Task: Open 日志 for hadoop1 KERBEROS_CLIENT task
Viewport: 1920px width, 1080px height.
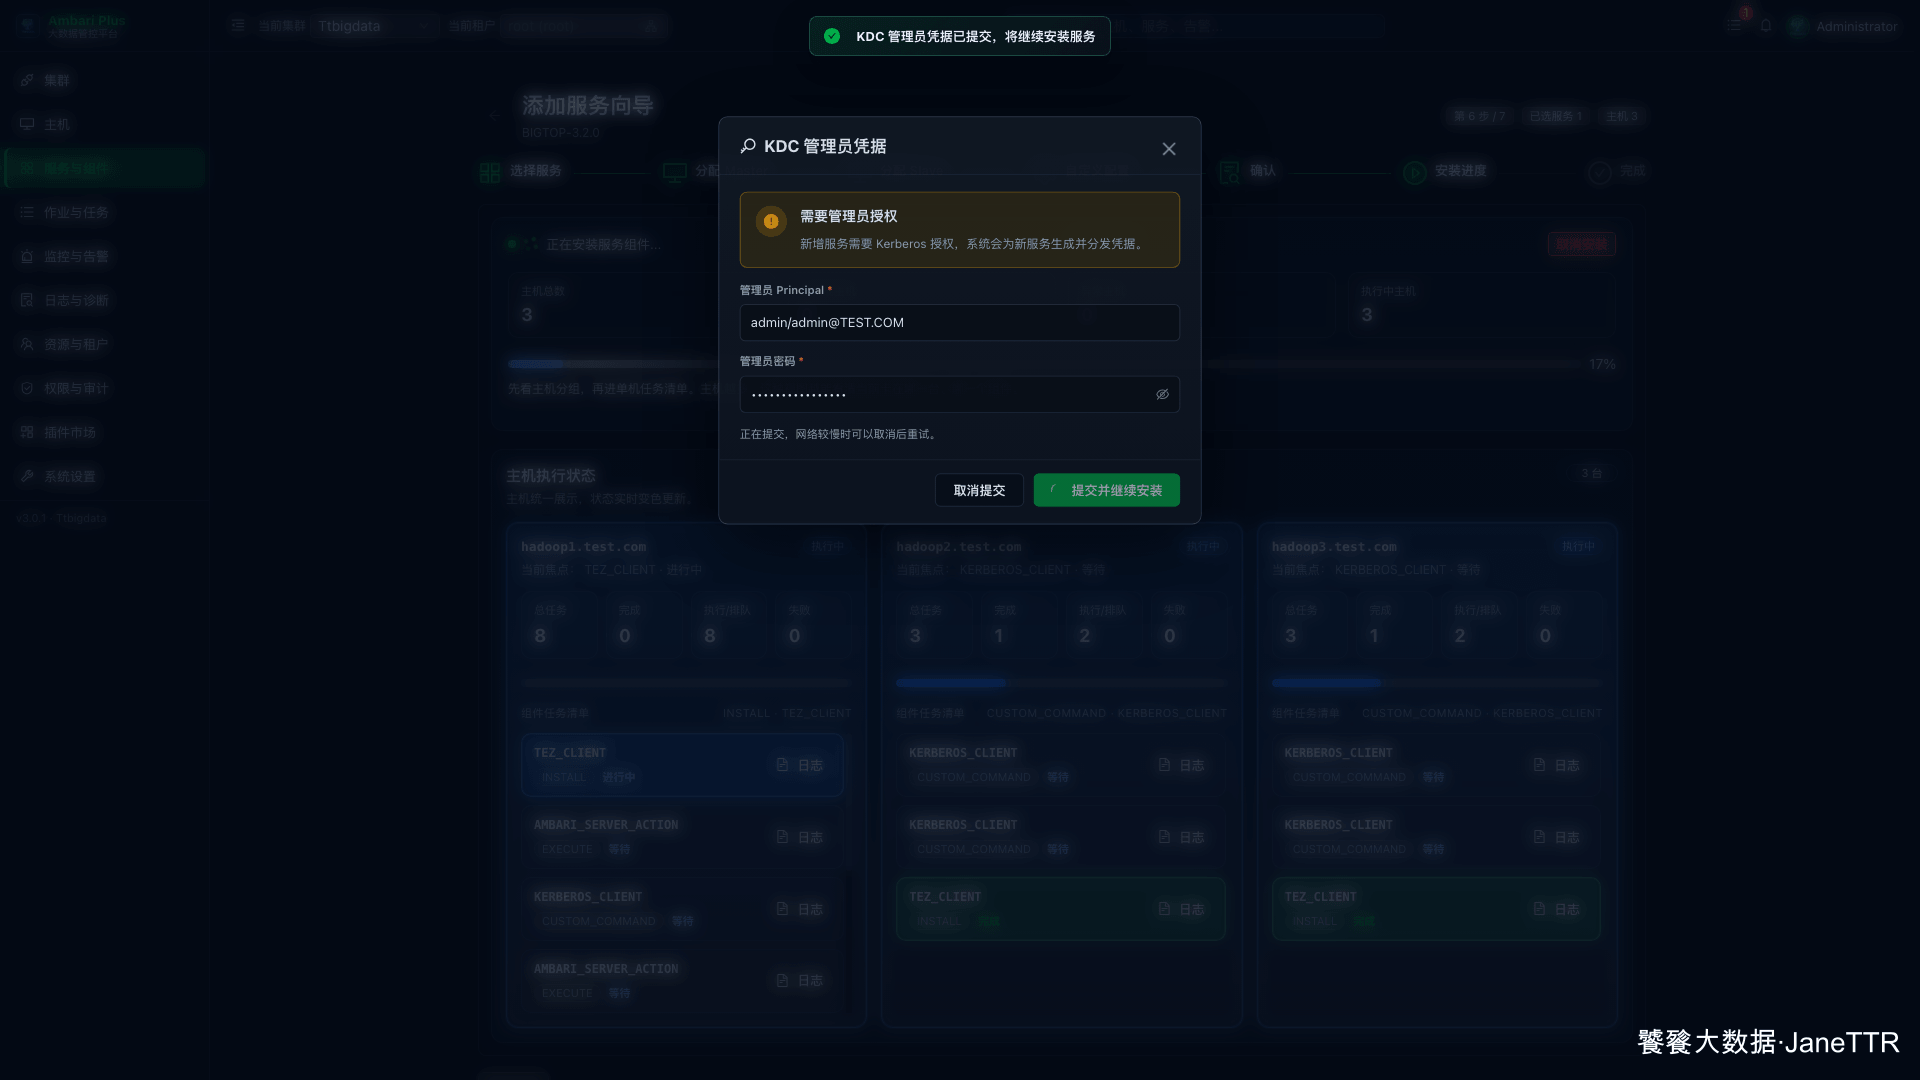Action: pos(800,909)
